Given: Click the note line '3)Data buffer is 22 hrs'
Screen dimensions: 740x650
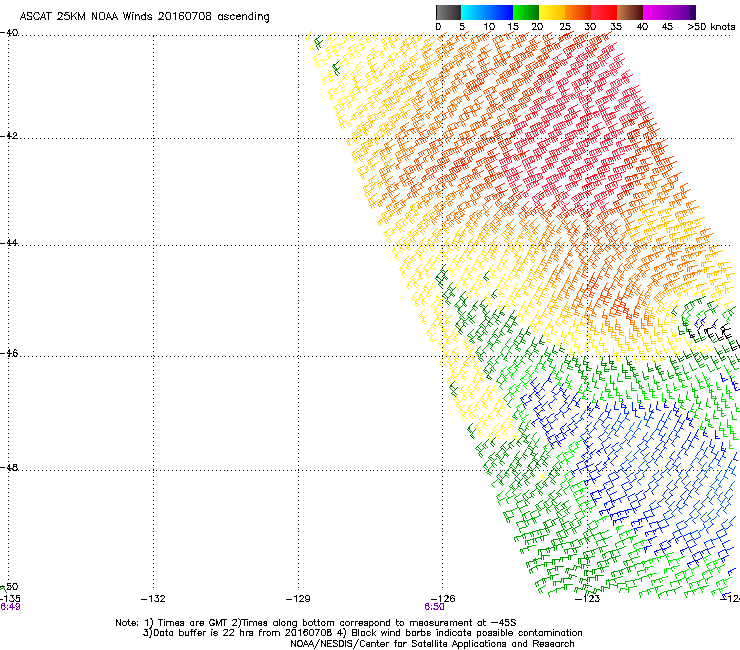Looking at the screenshot, I should [x=362, y=633].
